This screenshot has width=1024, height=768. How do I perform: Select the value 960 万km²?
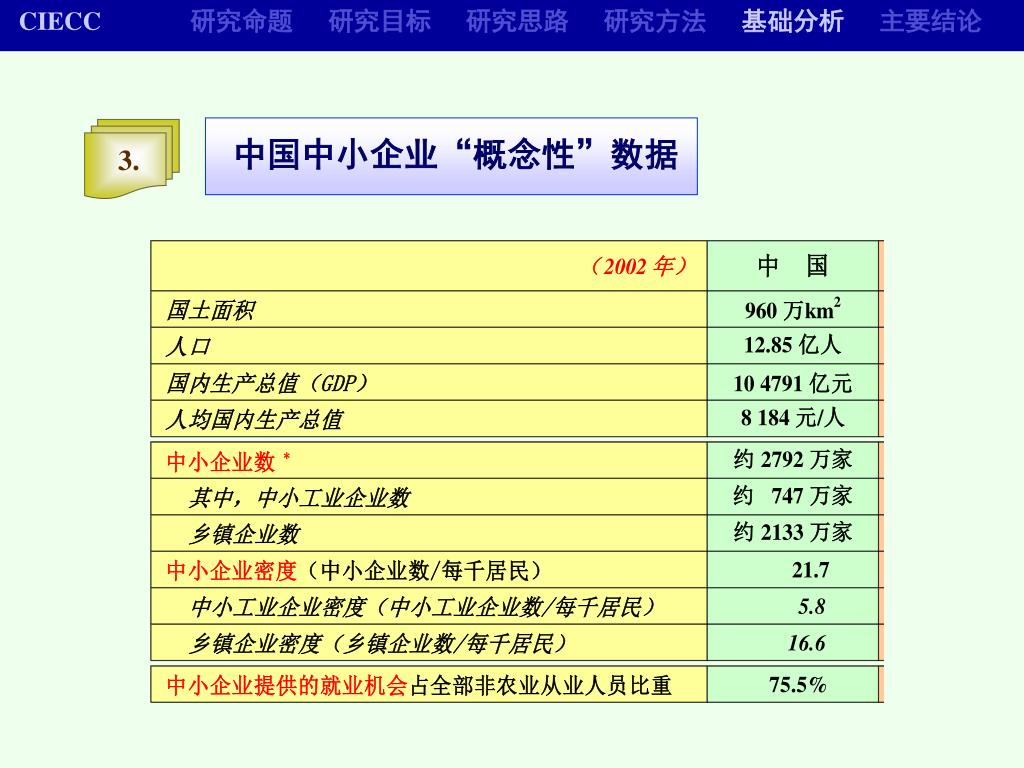[792, 310]
